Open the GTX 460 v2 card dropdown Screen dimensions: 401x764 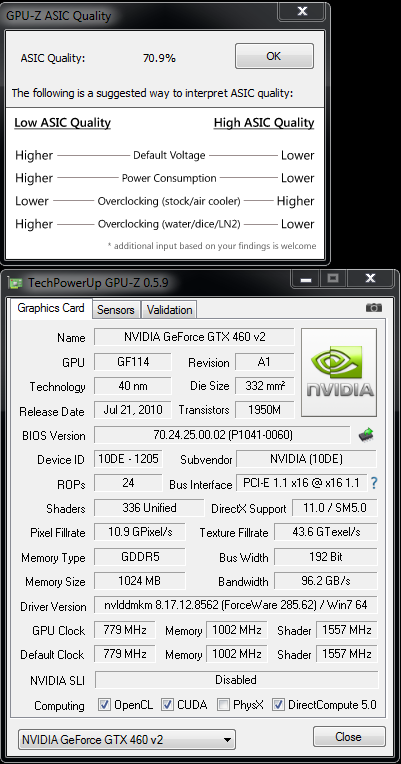127,740
